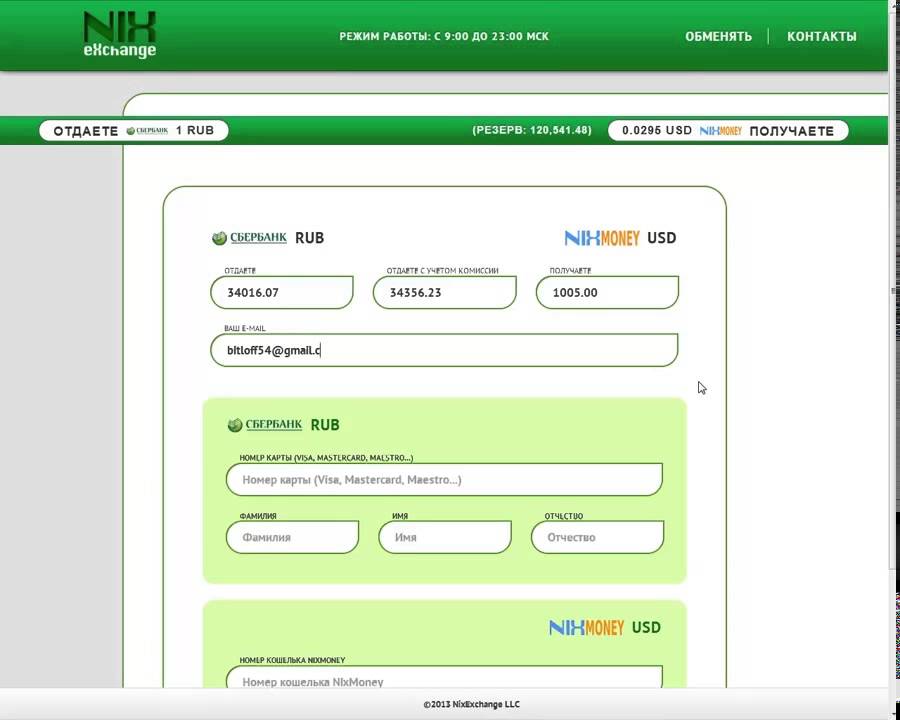Click the Номер карты input field
Image resolution: width=900 pixels, height=720 pixels.
point(444,479)
